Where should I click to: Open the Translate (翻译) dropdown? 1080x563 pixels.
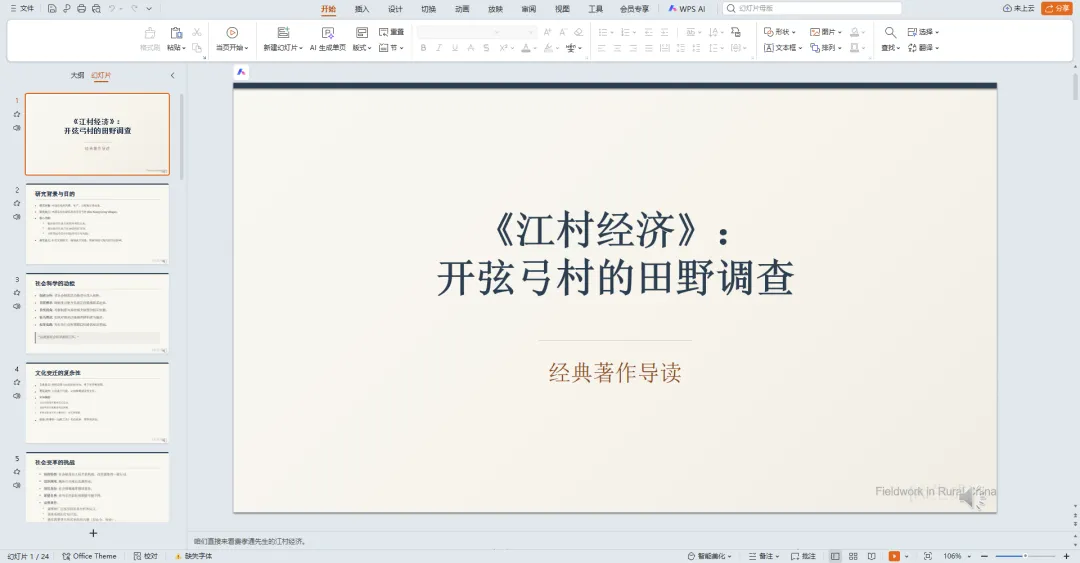(x=923, y=48)
